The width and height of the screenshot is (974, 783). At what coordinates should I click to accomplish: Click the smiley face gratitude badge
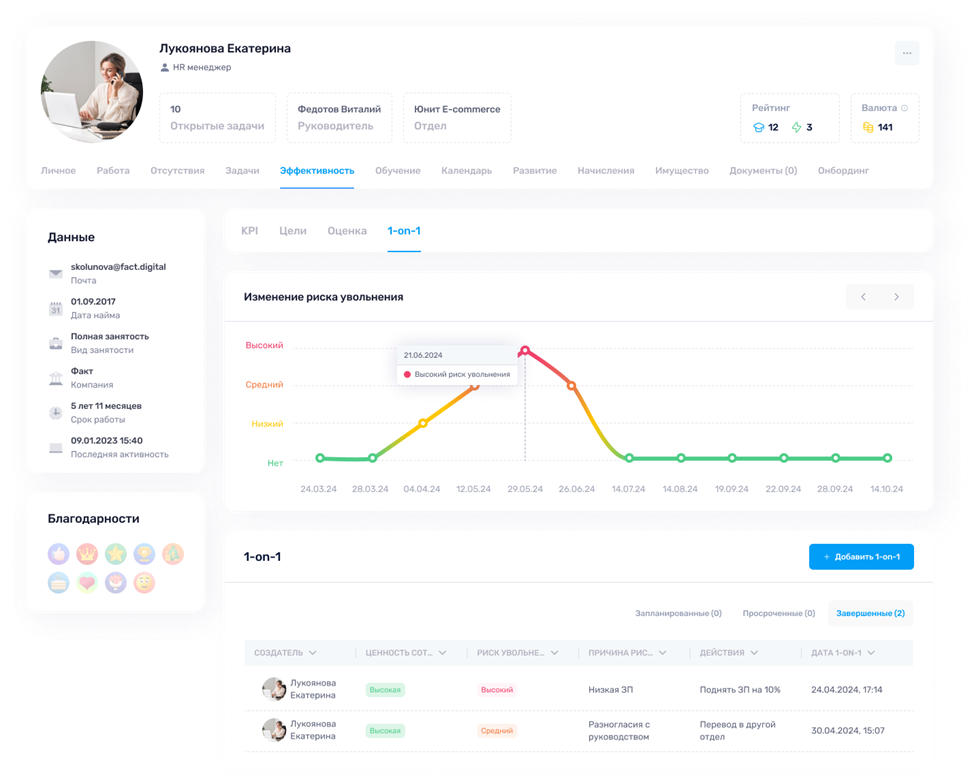tap(144, 582)
